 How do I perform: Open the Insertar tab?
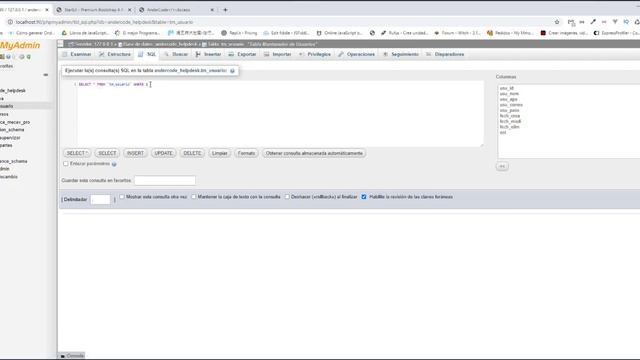(208, 54)
